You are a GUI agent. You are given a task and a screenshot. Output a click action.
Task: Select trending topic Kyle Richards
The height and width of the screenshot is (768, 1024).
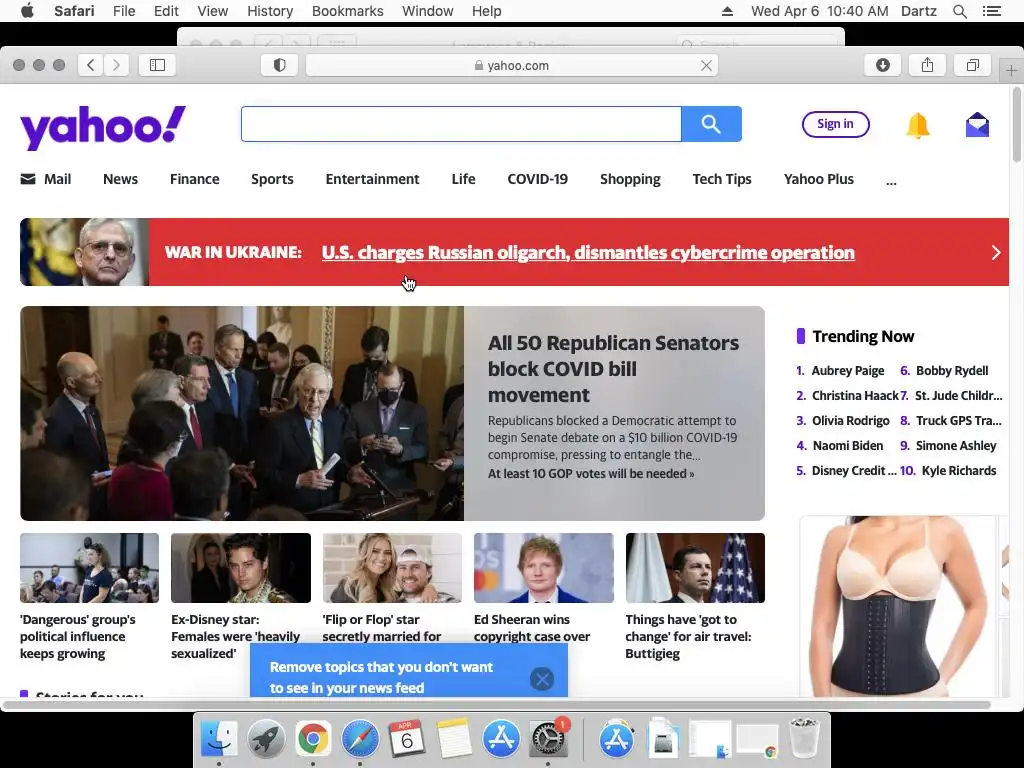[959, 471]
